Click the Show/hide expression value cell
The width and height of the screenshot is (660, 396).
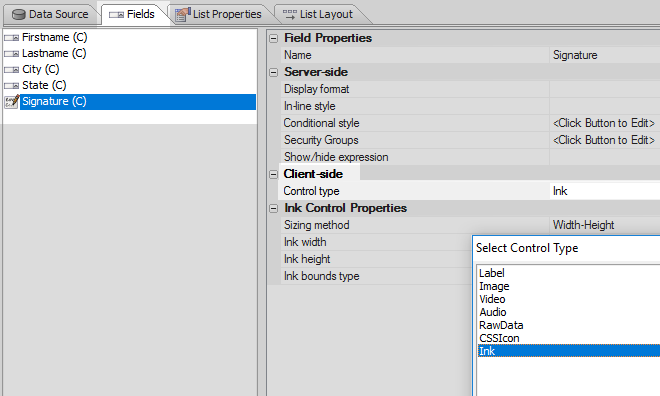(x=604, y=157)
